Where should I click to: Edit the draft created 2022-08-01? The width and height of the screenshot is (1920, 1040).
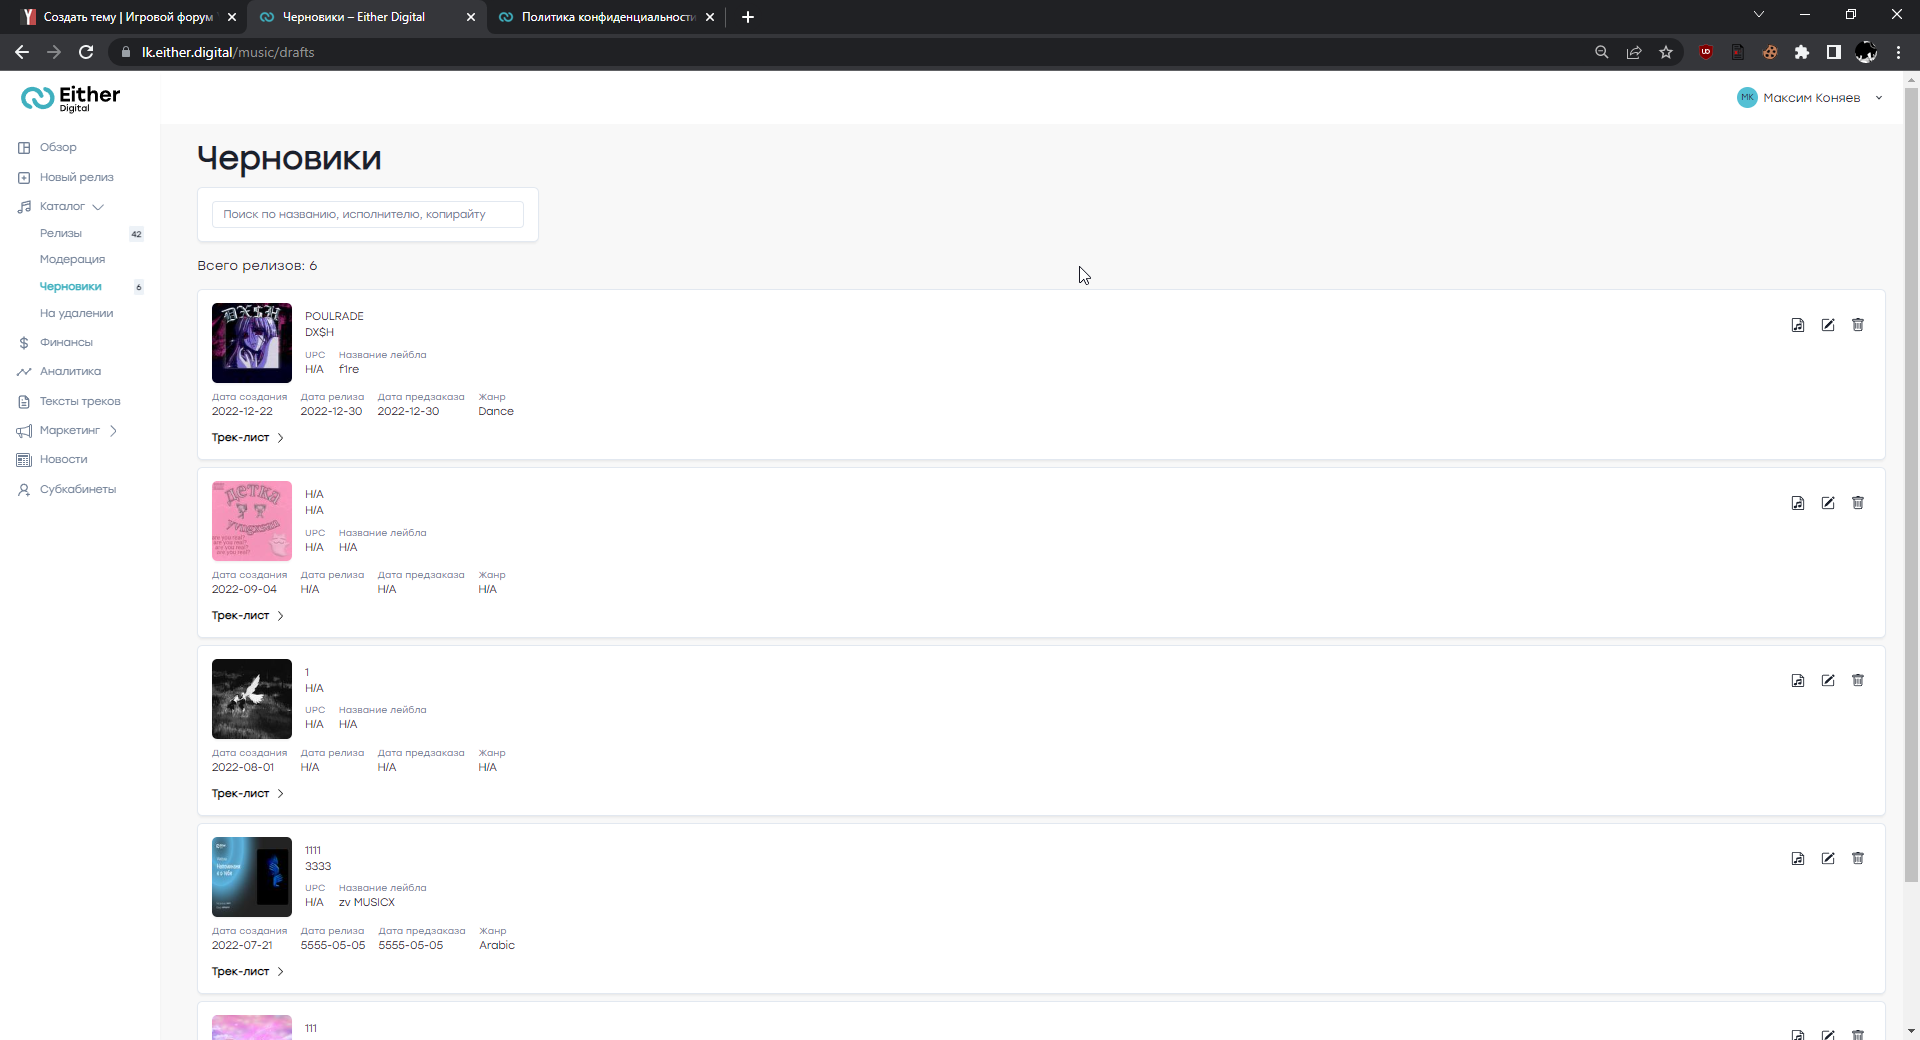pos(1828,681)
